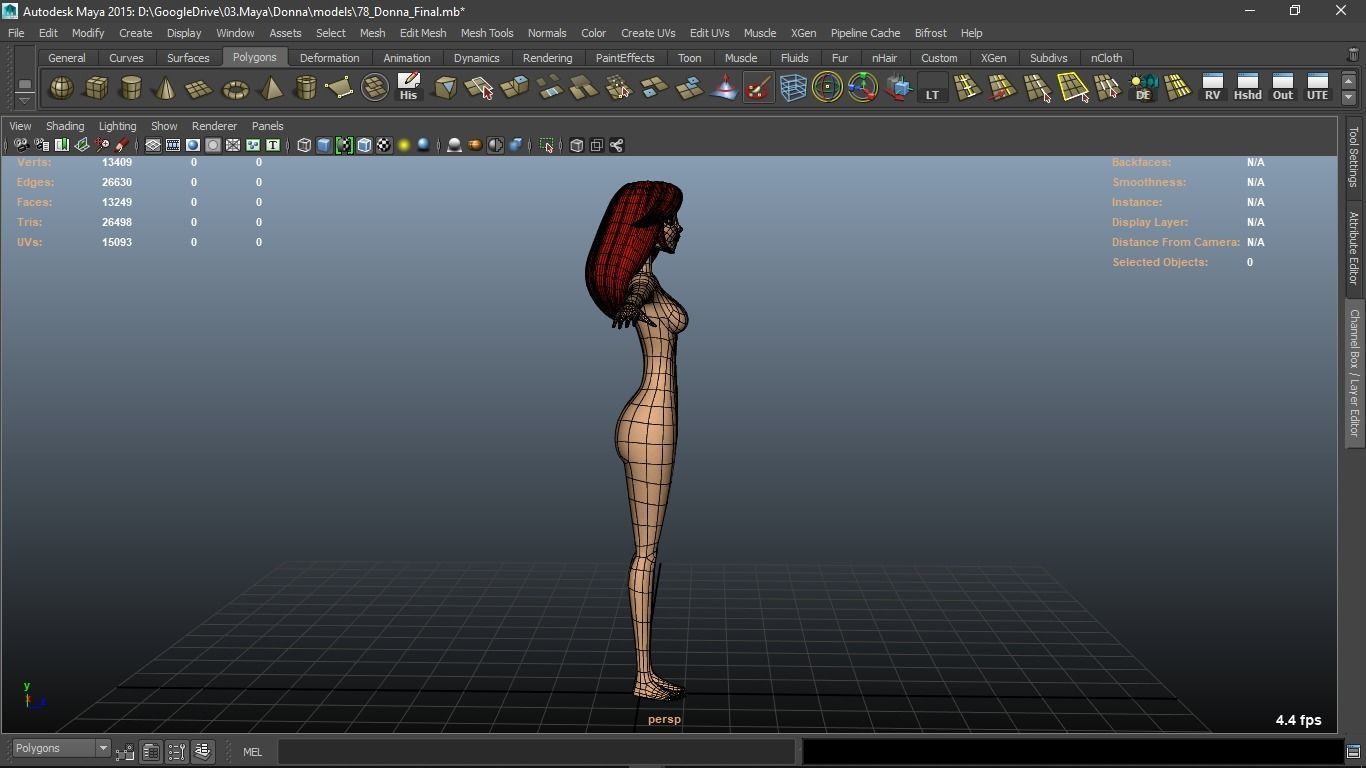Create a polygon cube from shelf

click(x=96, y=88)
